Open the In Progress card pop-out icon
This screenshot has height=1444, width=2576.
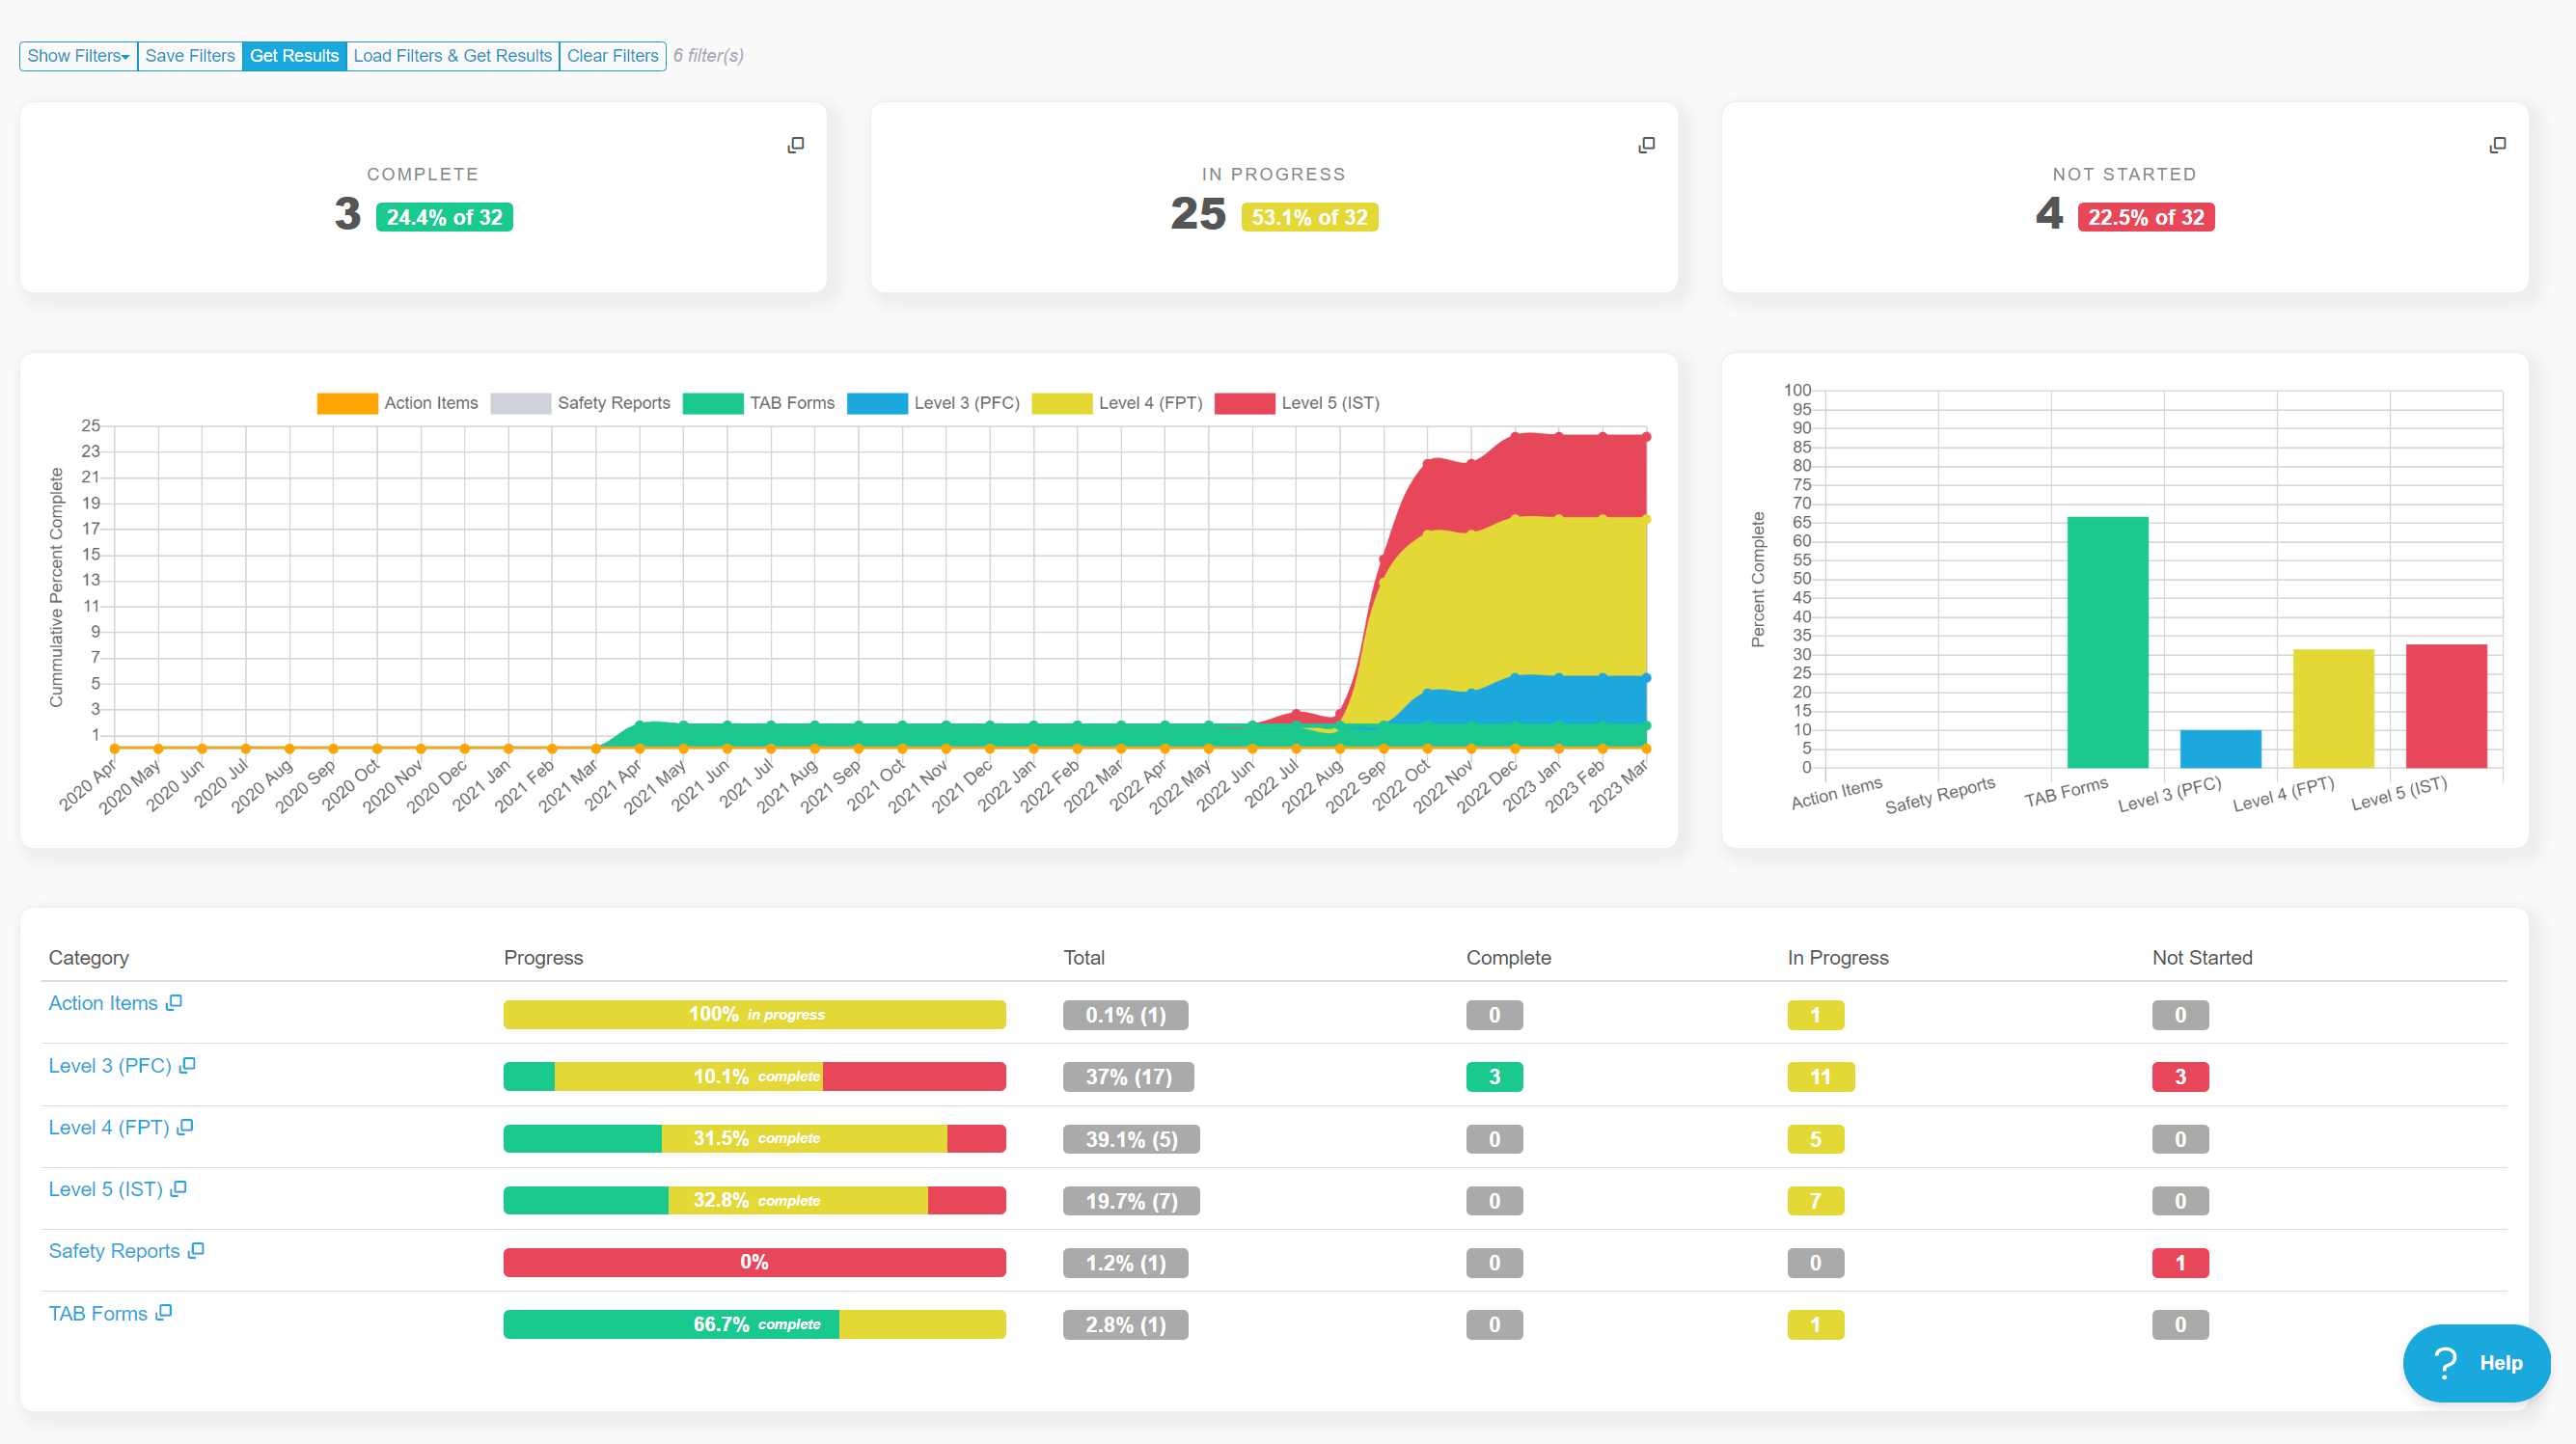pyautogui.click(x=1646, y=145)
